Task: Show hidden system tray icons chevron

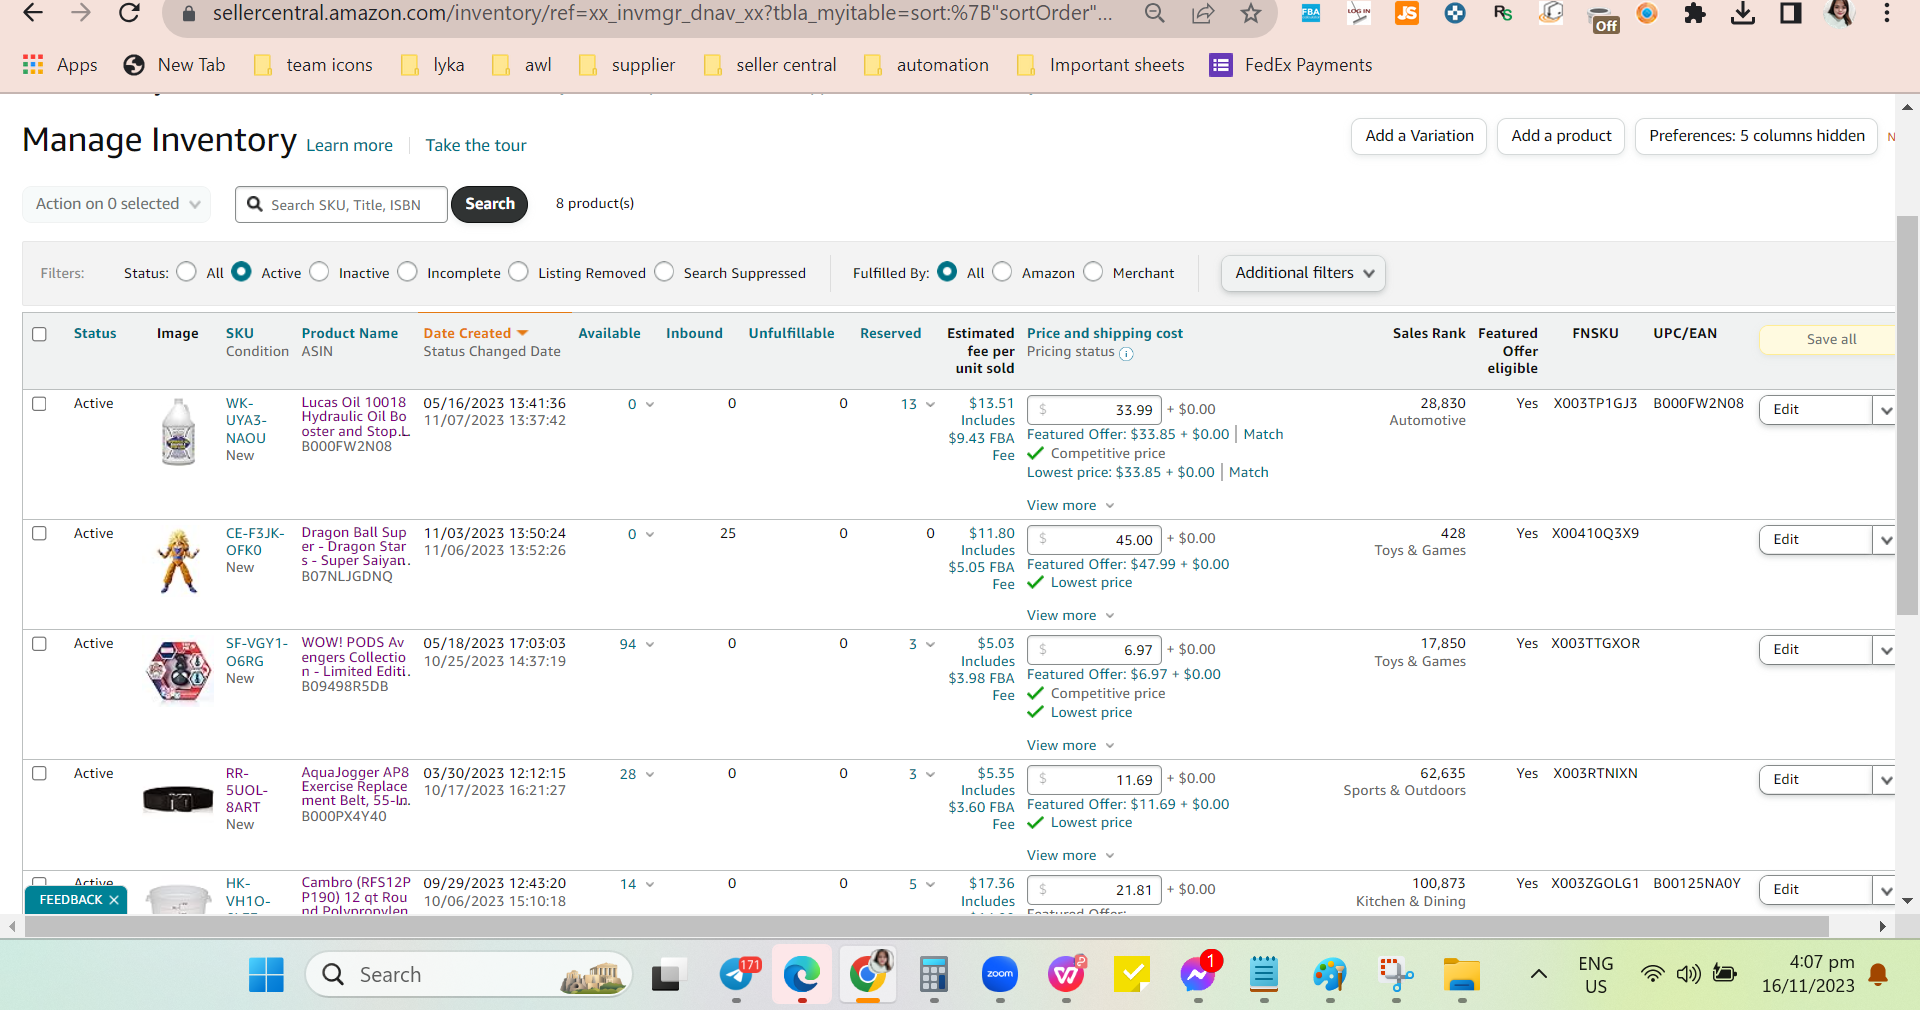Action: click(x=1539, y=974)
